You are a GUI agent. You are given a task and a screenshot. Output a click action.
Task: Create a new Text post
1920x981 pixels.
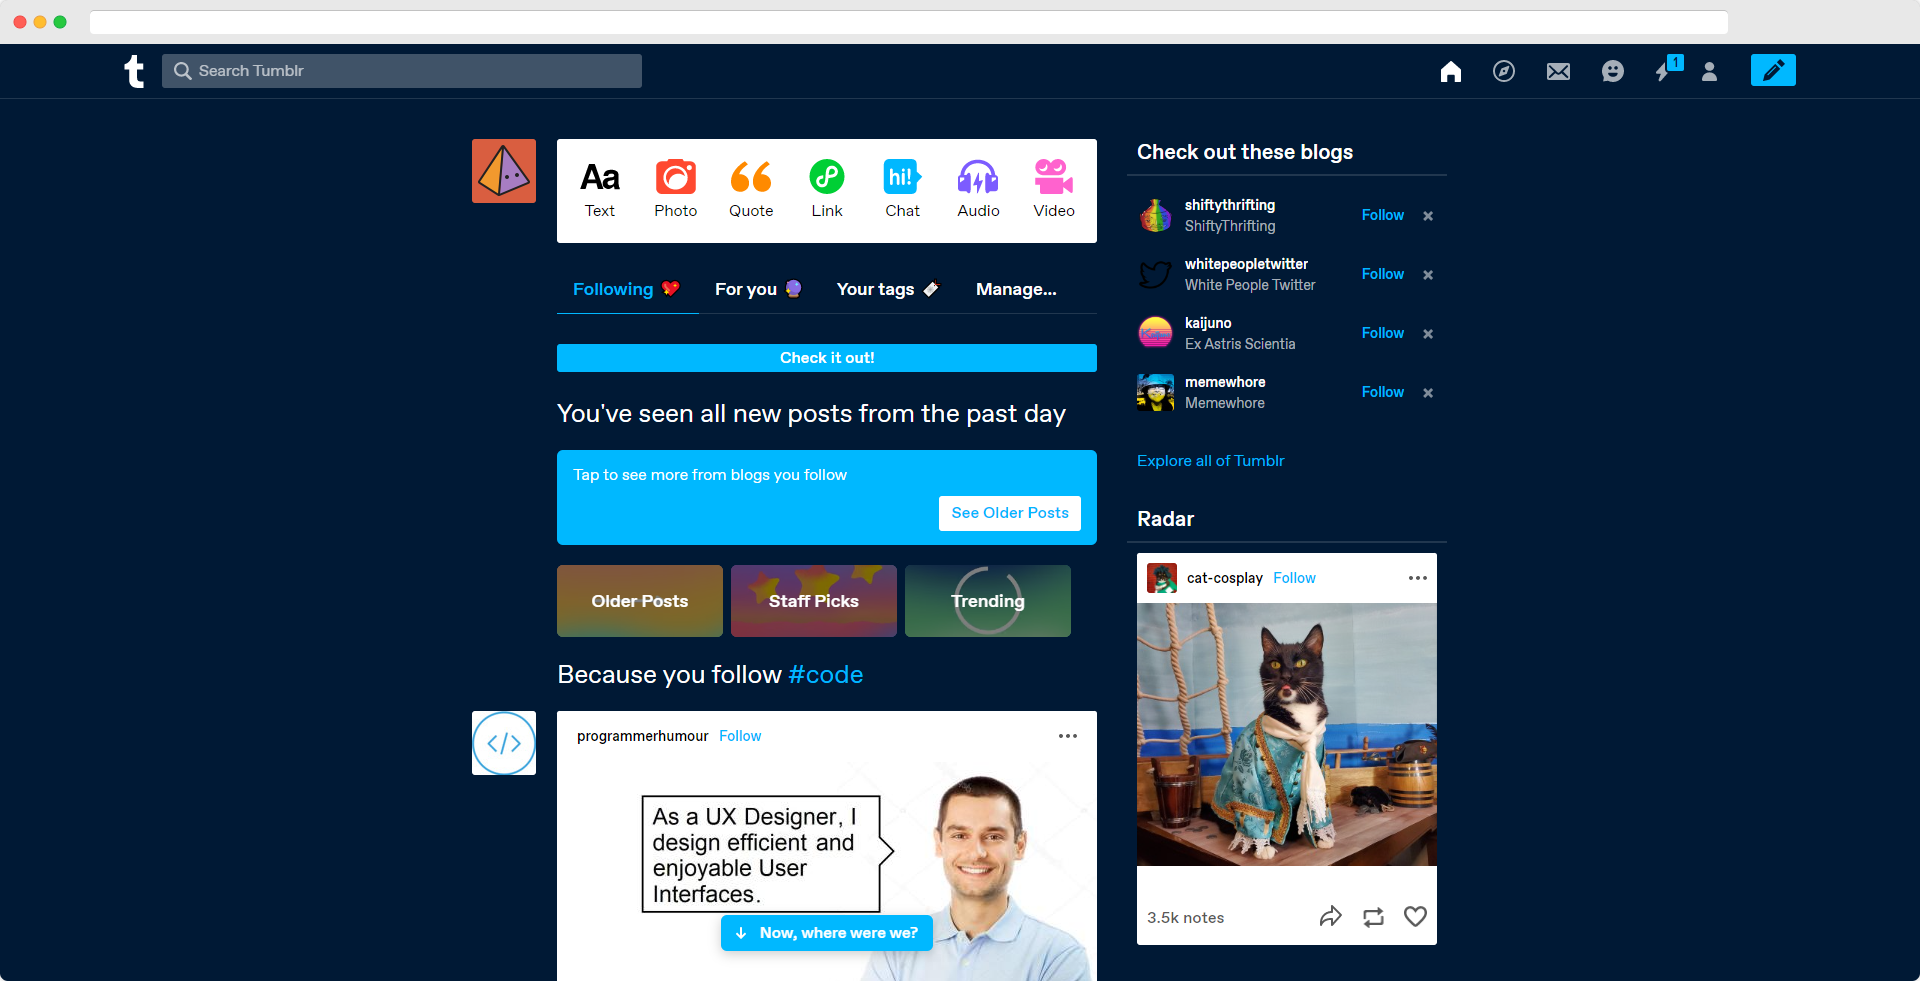[x=600, y=189]
